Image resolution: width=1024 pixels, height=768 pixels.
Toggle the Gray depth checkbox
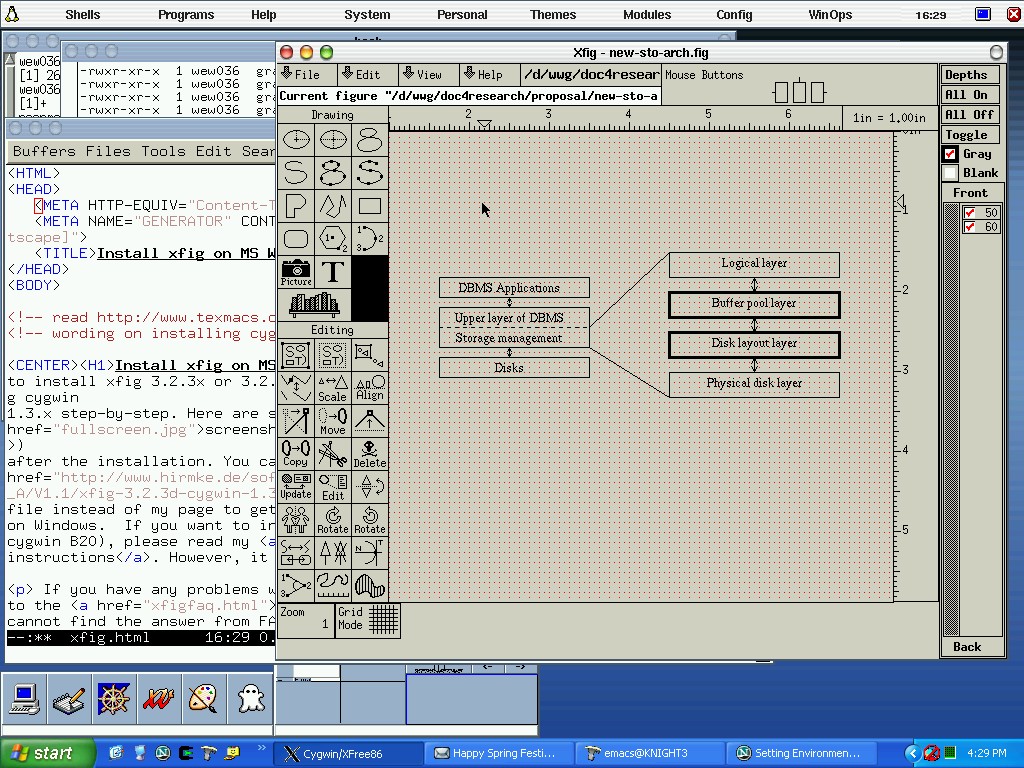(x=951, y=154)
